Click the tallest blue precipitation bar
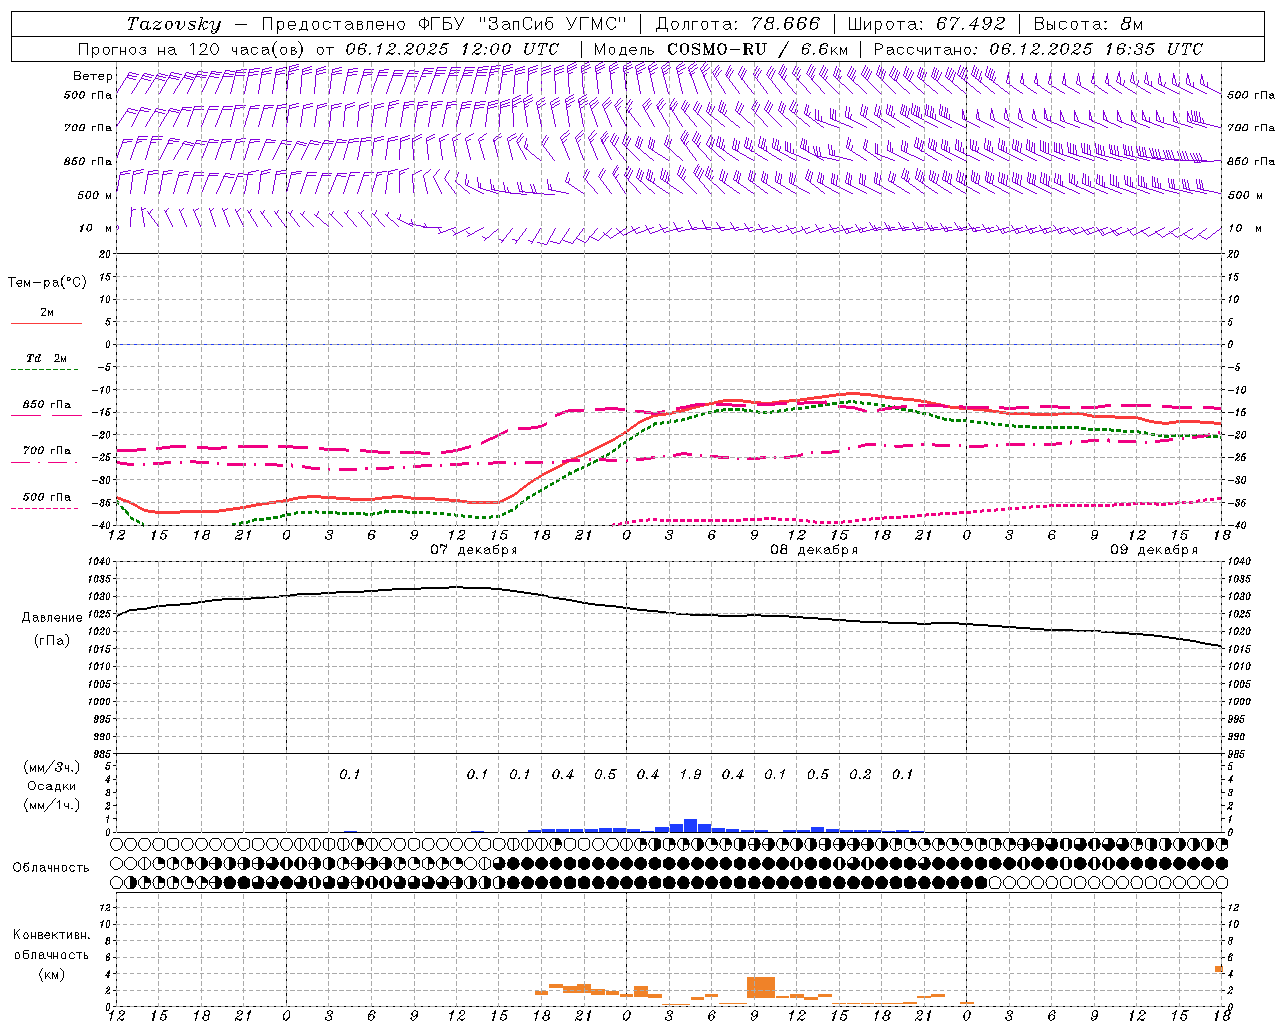 [x=690, y=826]
